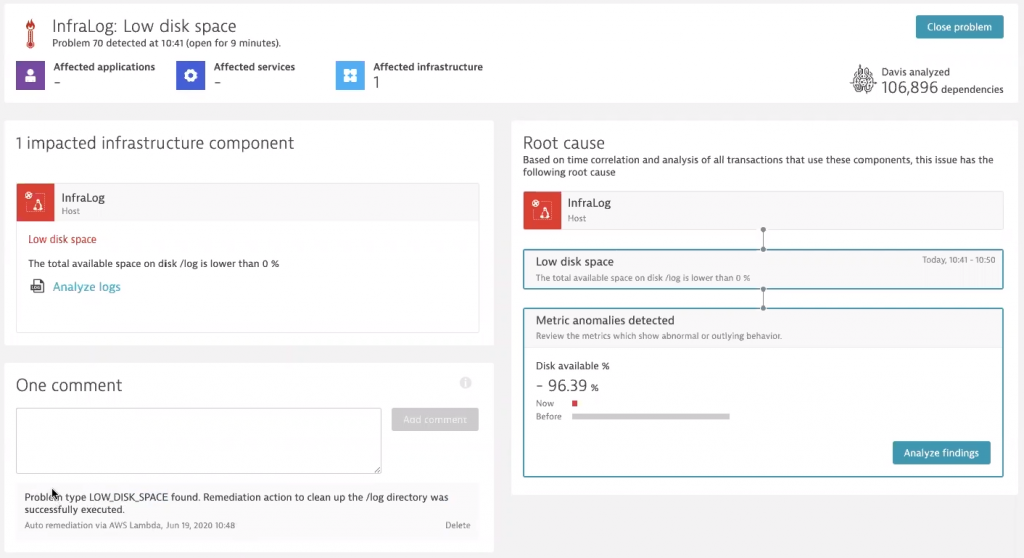Click the '- 96.39 %' disk available value
Image resolution: width=1024 pixels, height=558 pixels.
click(x=567, y=386)
